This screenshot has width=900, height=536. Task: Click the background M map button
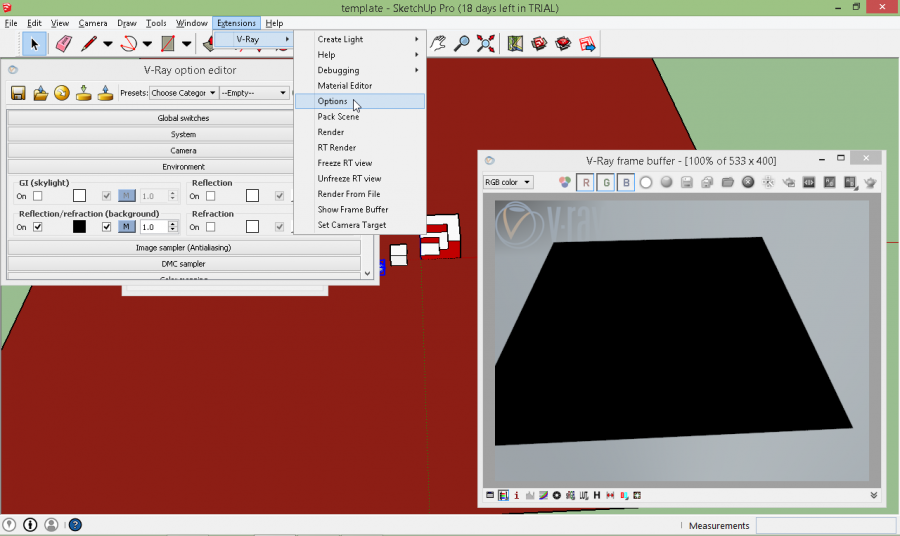point(127,227)
